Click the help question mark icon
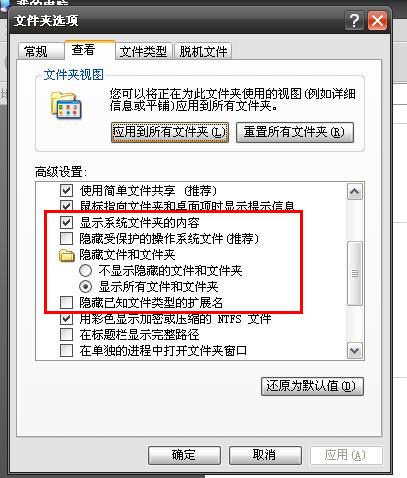 tap(355, 21)
